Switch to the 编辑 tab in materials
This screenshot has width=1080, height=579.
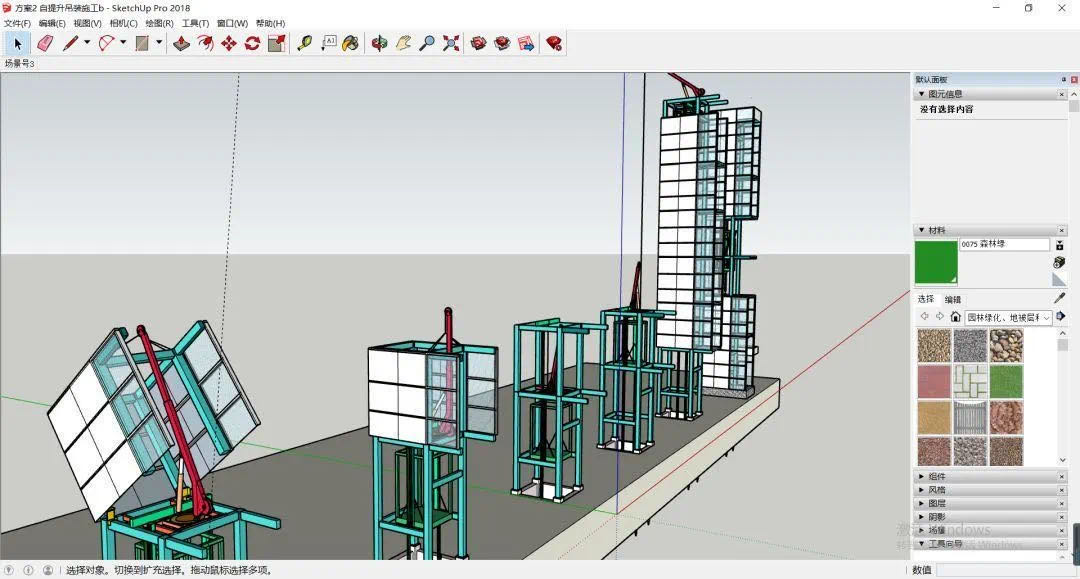pyautogui.click(x=953, y=299)
